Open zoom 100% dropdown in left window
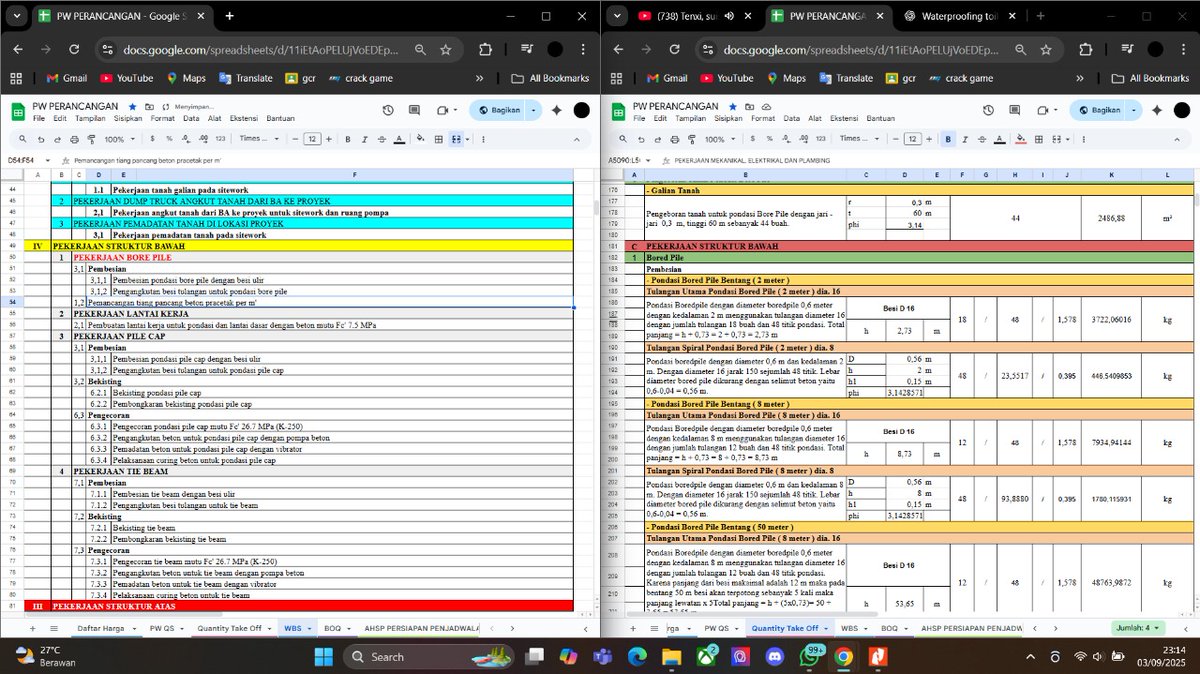The width and height of the screenshot is (1200, 674). pos(119,139)
